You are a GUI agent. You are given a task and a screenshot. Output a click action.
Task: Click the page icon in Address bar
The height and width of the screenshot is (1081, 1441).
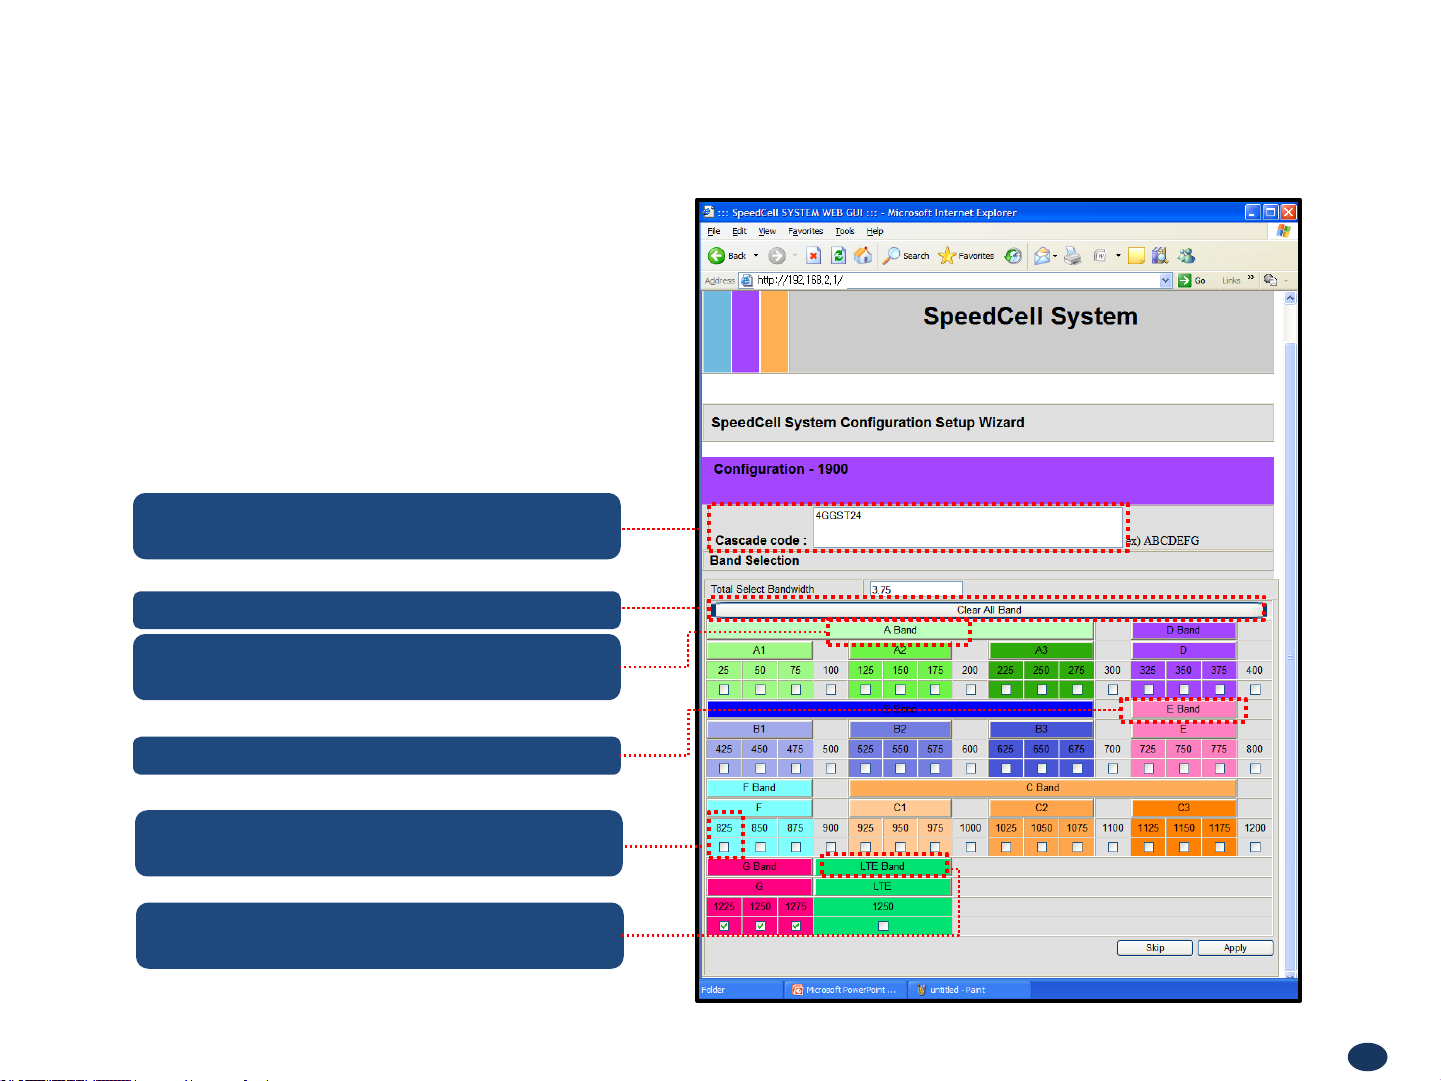click(747, 281)
